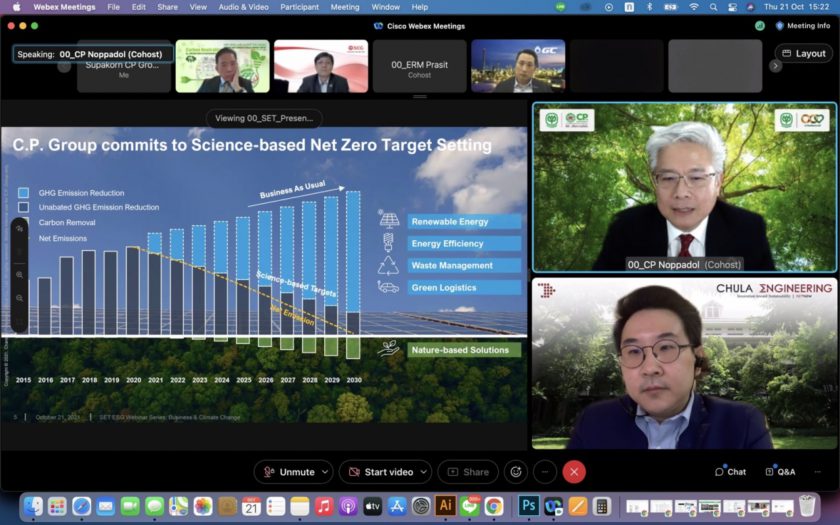Open the Participant menu
This screenshot has width=840, height=525.
299,7
